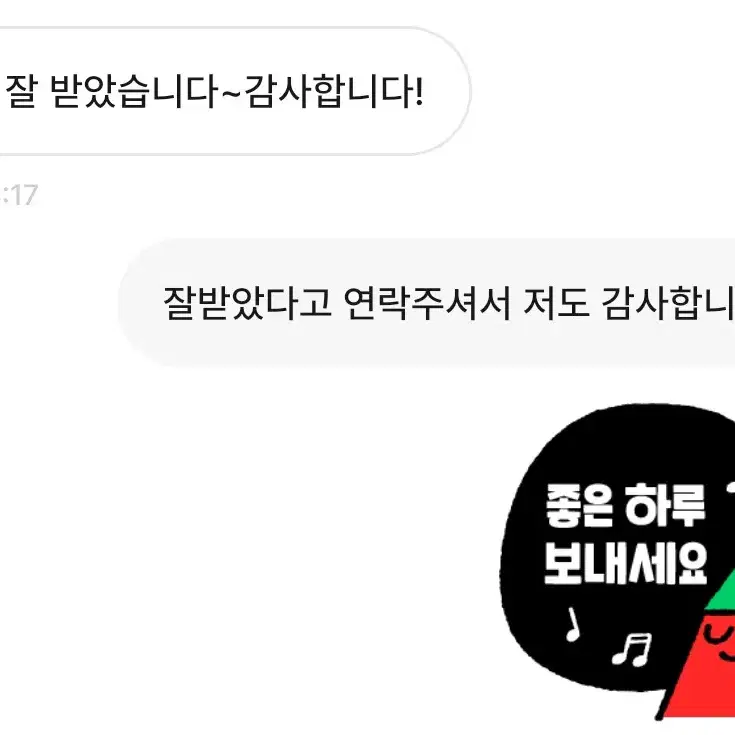Image resolution: width=735 pixels, height=735 pixels.
Task: Click the tilde in the received message
Action: click(x=231, y=93)
